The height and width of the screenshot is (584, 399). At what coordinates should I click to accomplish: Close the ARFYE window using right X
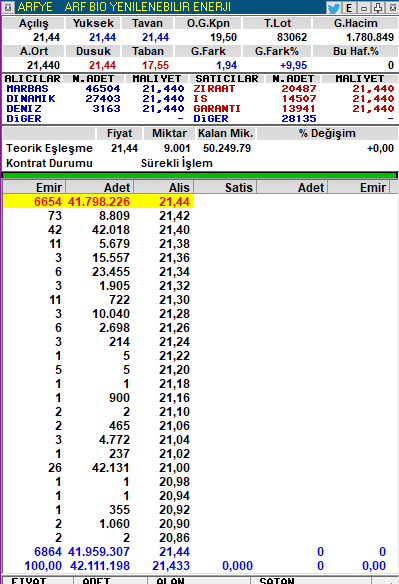click(392, 7)
